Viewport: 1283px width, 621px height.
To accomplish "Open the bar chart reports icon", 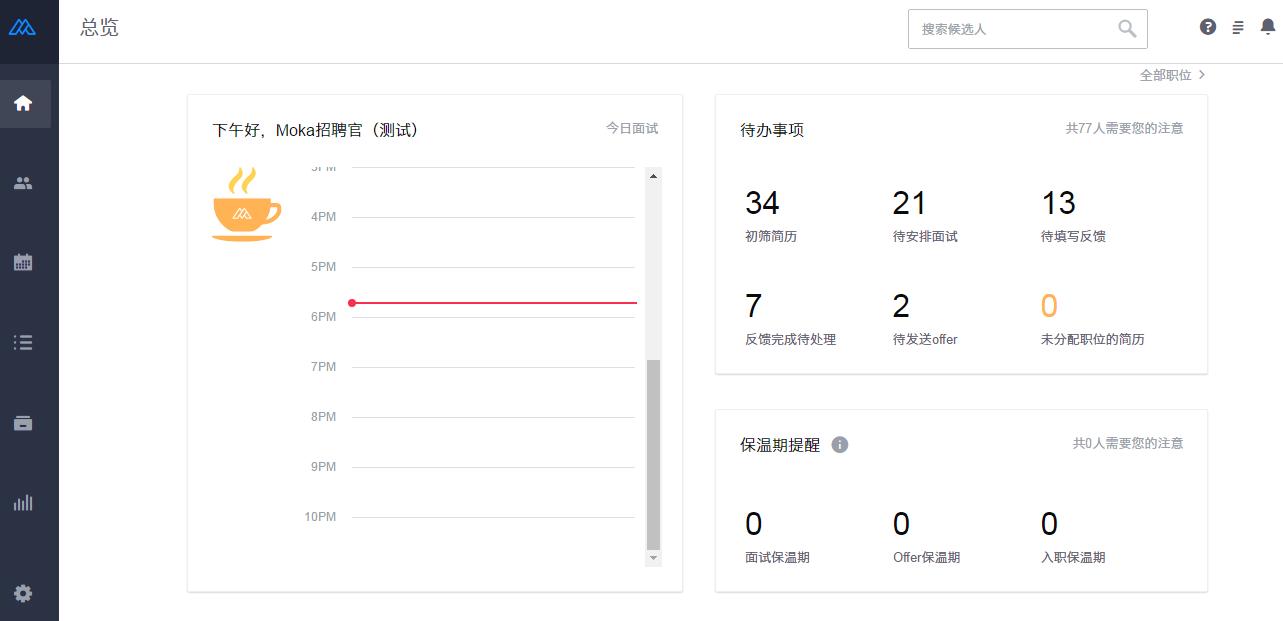I will pyautogui.click(x=23, y=503).
